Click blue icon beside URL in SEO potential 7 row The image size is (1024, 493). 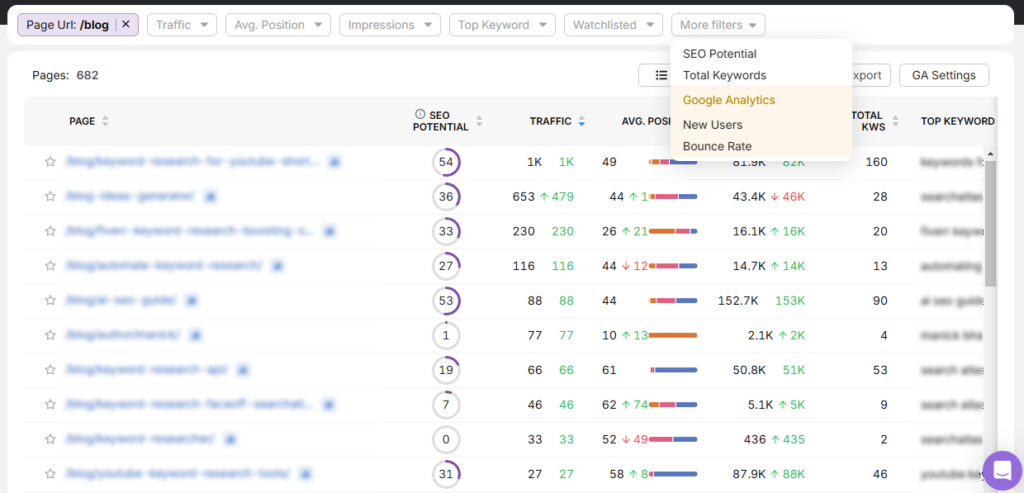tap(328, 404)
